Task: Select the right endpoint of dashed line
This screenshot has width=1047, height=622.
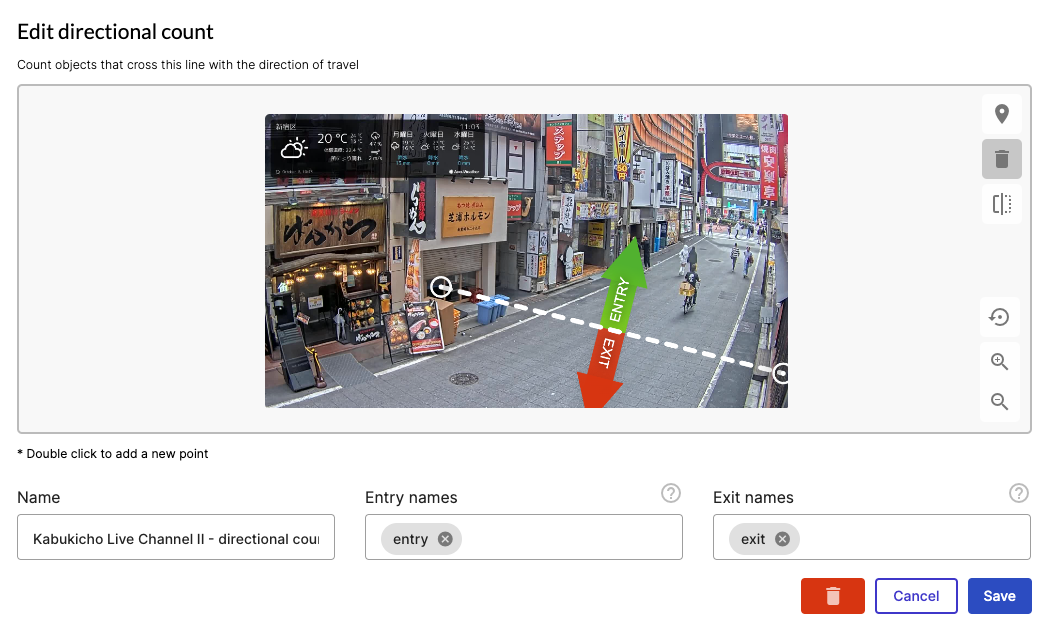Action: click(x=781, y=374)
